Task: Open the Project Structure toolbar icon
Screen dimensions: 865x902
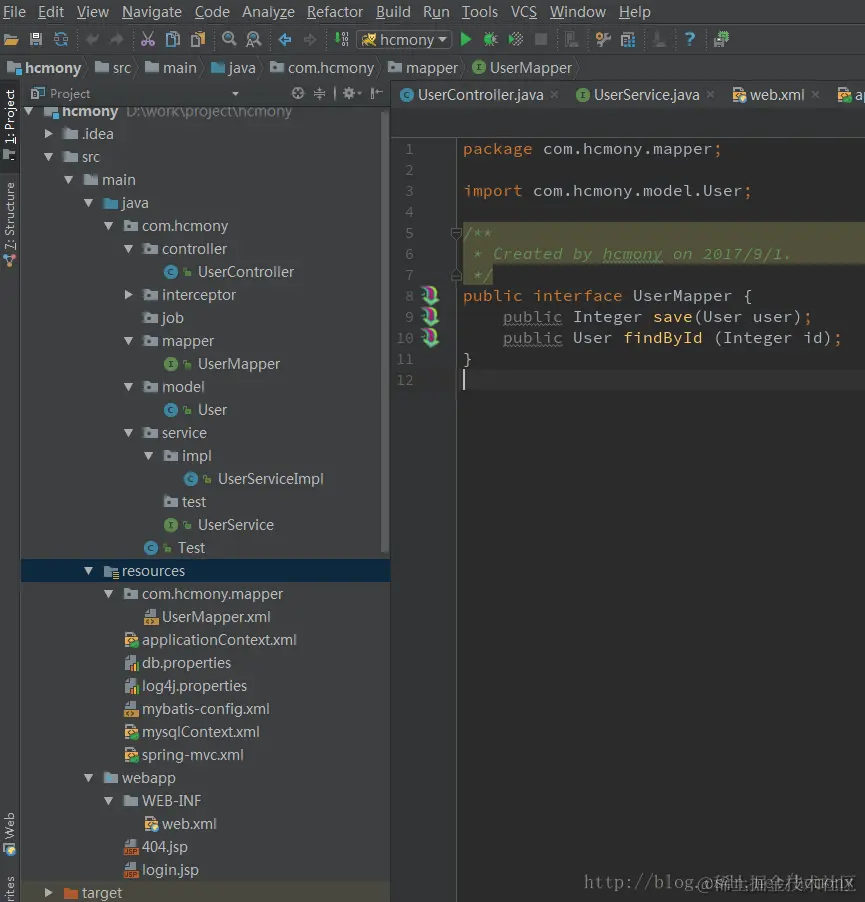Action: pos(628,40)
